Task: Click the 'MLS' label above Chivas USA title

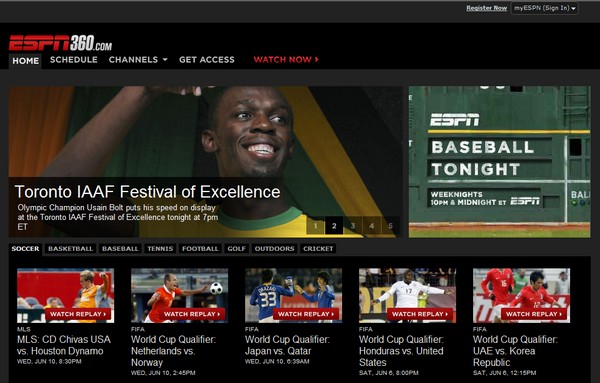Action: point(24,329)
